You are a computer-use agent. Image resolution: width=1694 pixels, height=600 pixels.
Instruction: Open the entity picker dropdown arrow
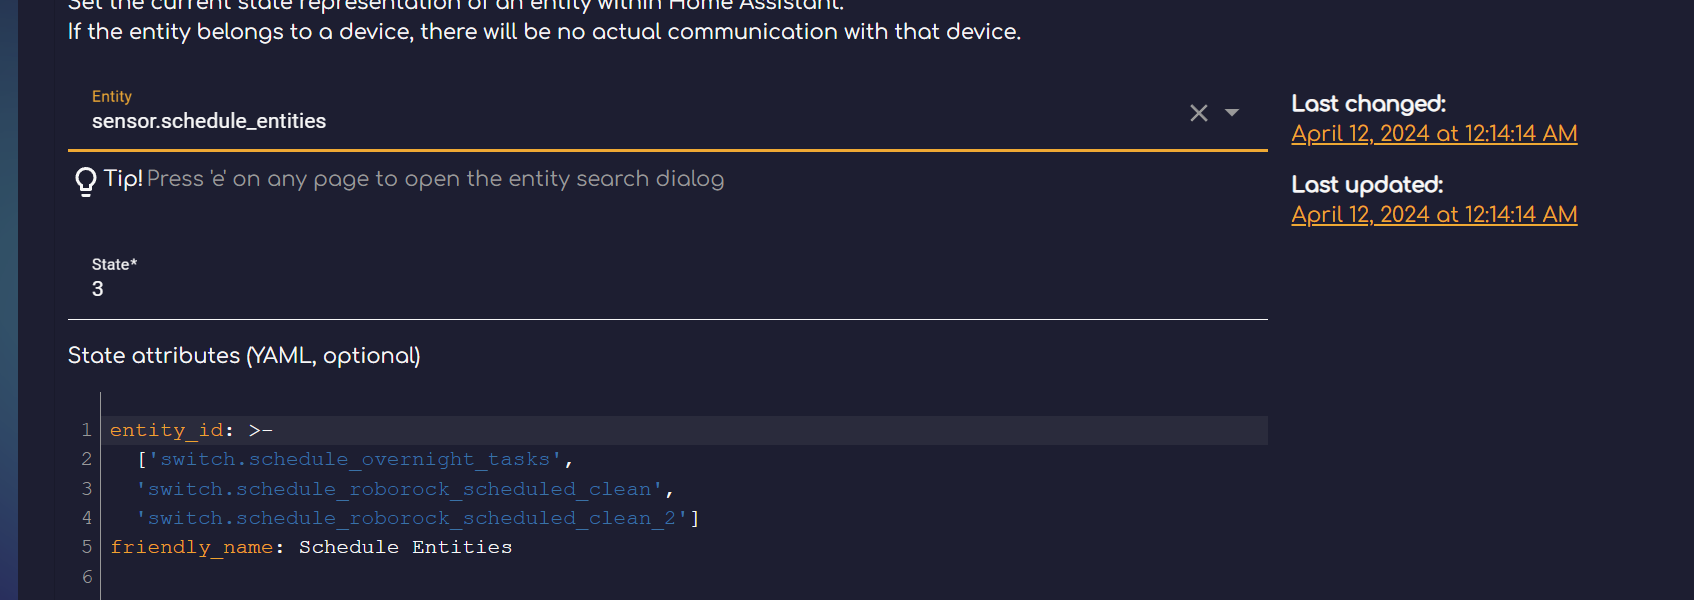[x=1231, y=113]
